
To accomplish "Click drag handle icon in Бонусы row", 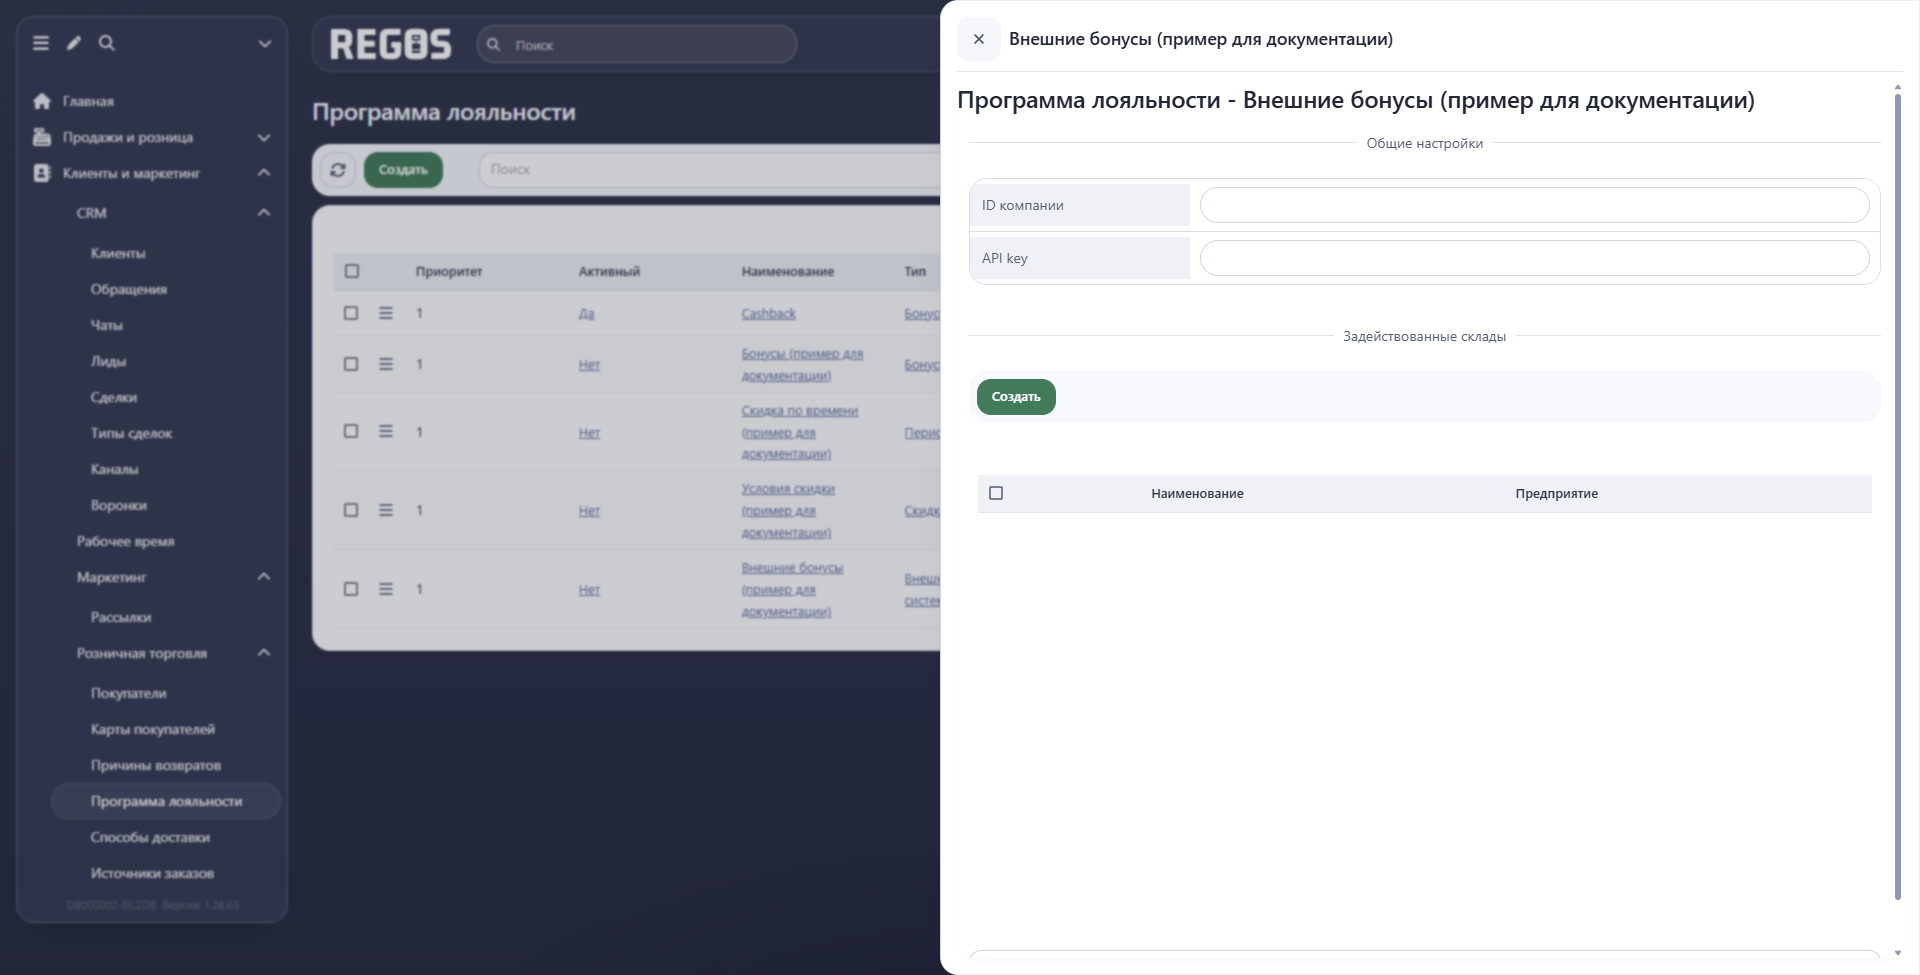I will 386,364.
